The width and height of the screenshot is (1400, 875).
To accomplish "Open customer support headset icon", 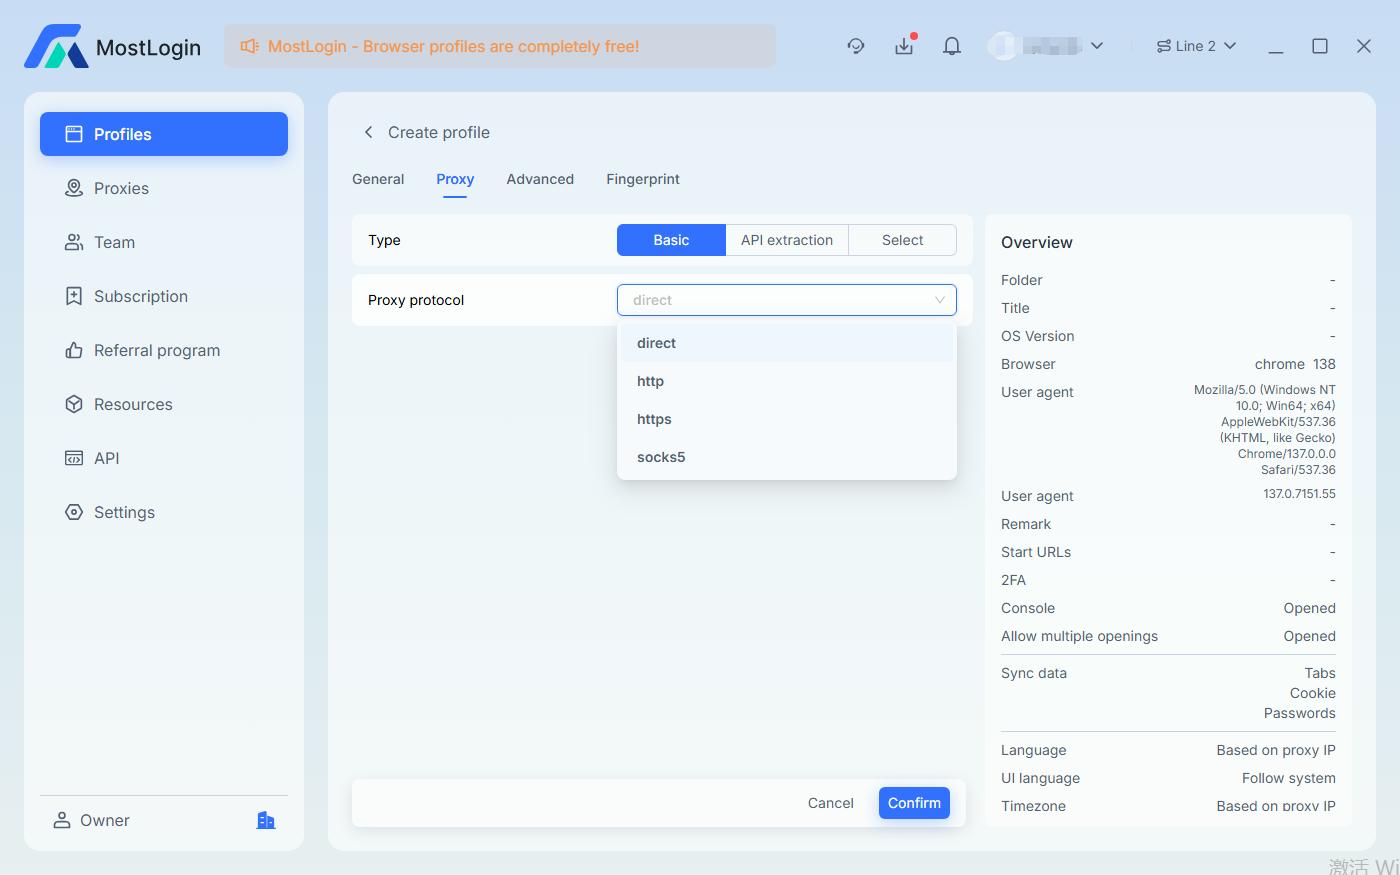I will point(856,46).
